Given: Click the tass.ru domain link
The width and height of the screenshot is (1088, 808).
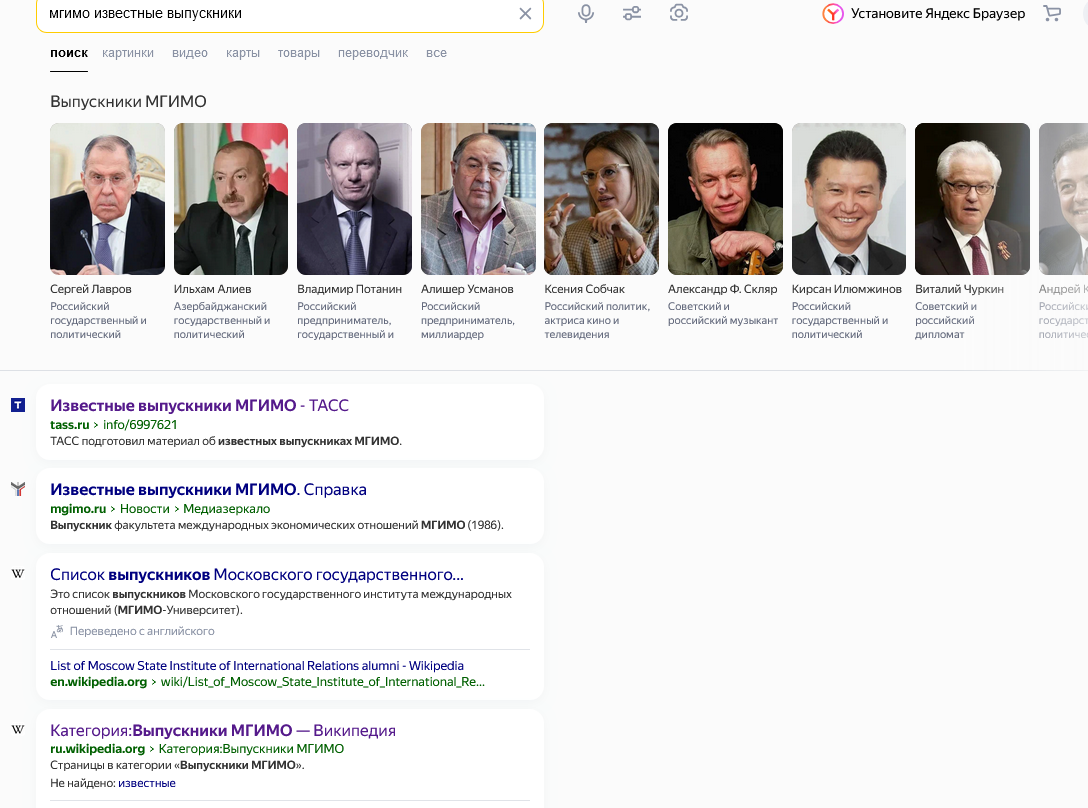Looking at the screenshot, I should 69,425.
